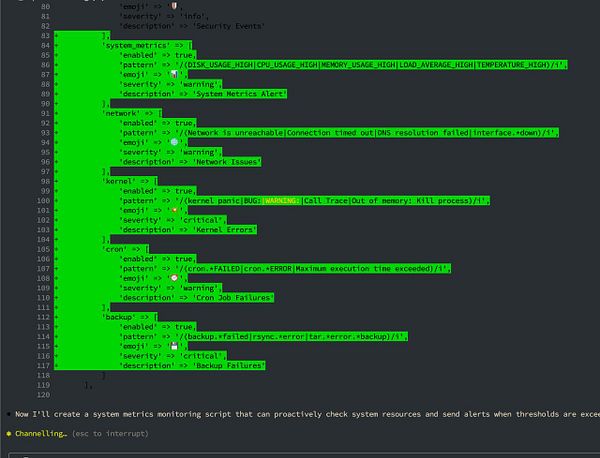Click 'Cron Job Failures' description on line 110
Viewport: 600px width, 458px height.
click(233, 298)
